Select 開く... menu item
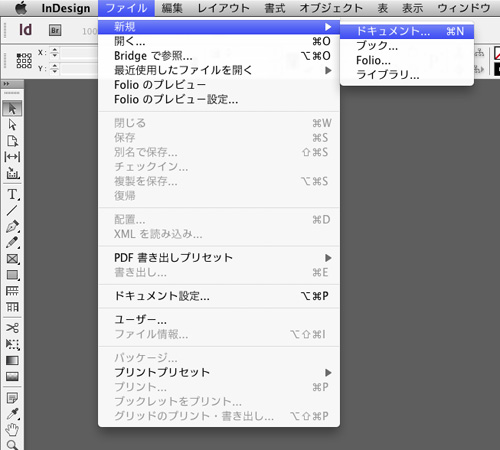Image resolution: width=500 pixels, height=450 pixels. (219, 41)
